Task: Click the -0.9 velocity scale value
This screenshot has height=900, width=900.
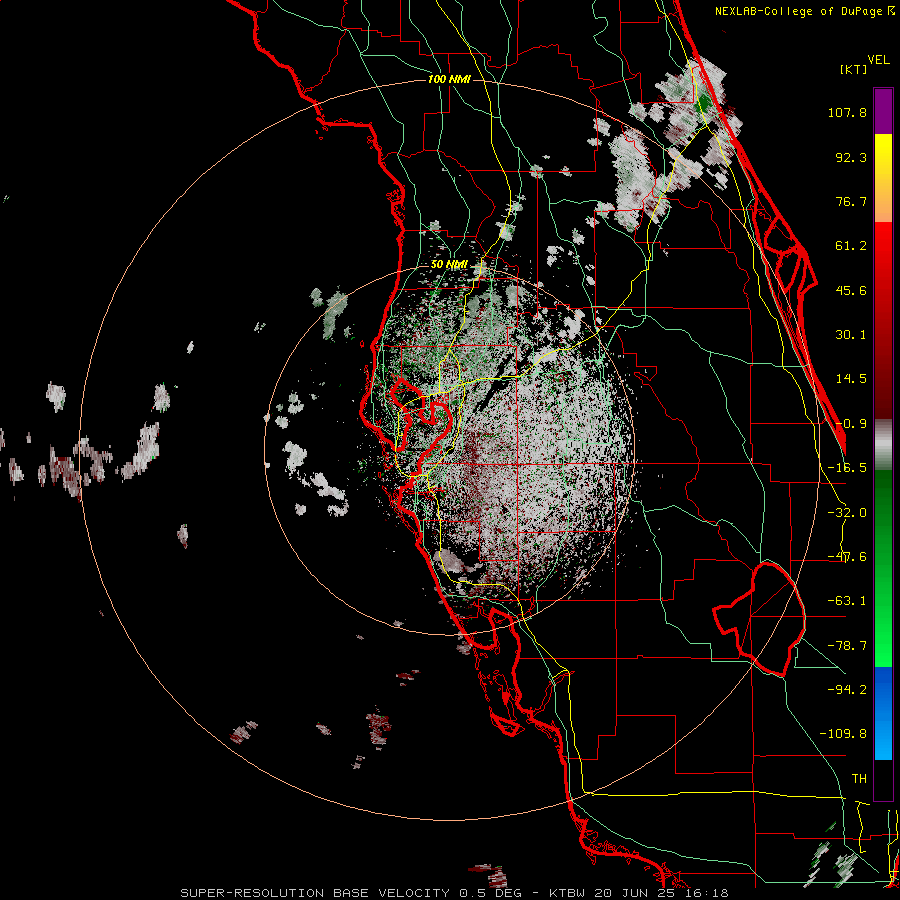Action: pyautogui.click(x=851, y=424)
